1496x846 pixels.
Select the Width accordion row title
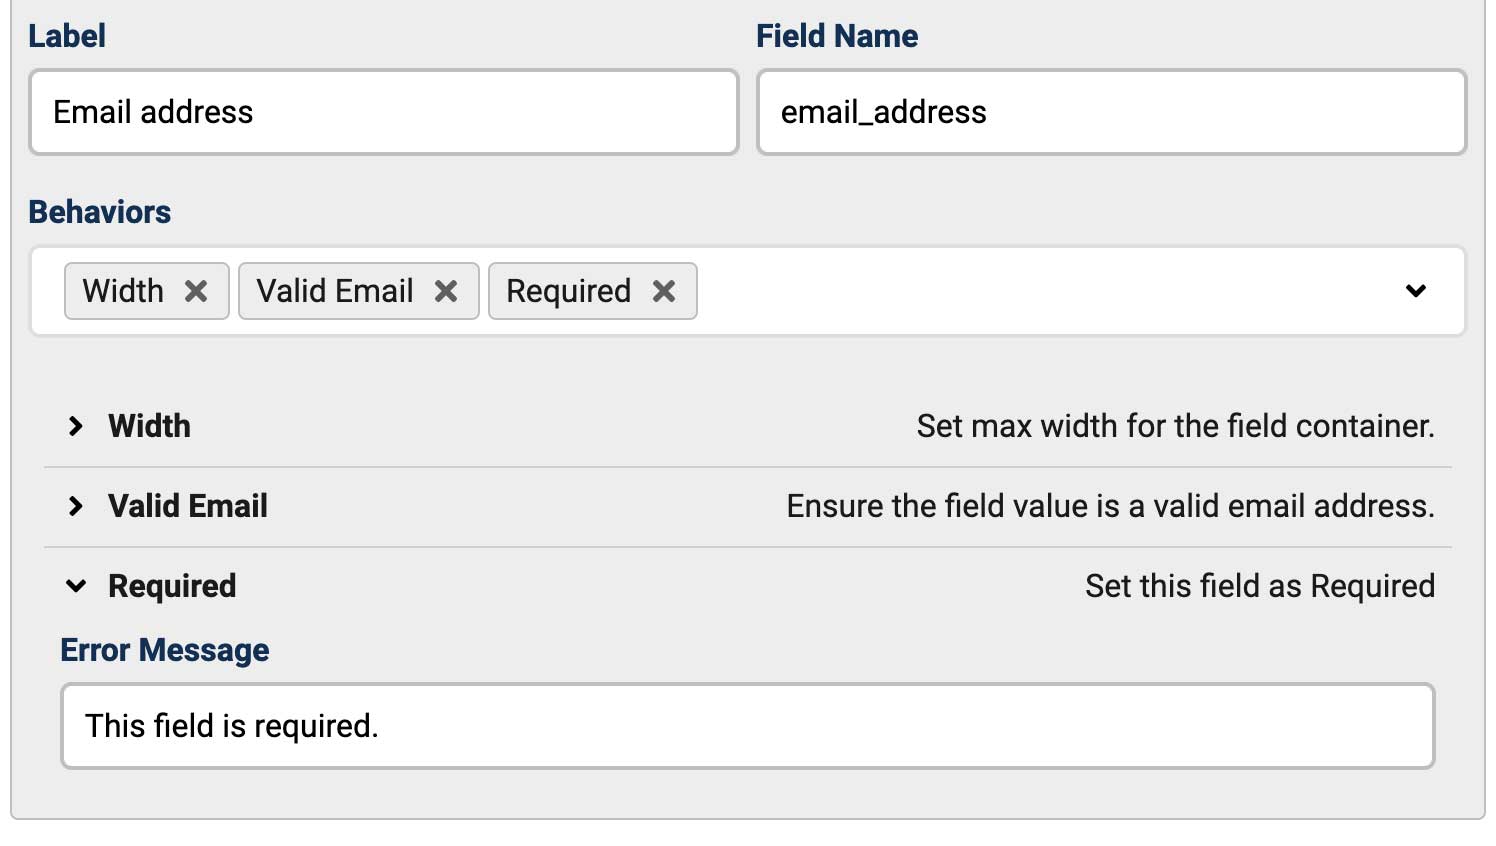click(149, 426)
